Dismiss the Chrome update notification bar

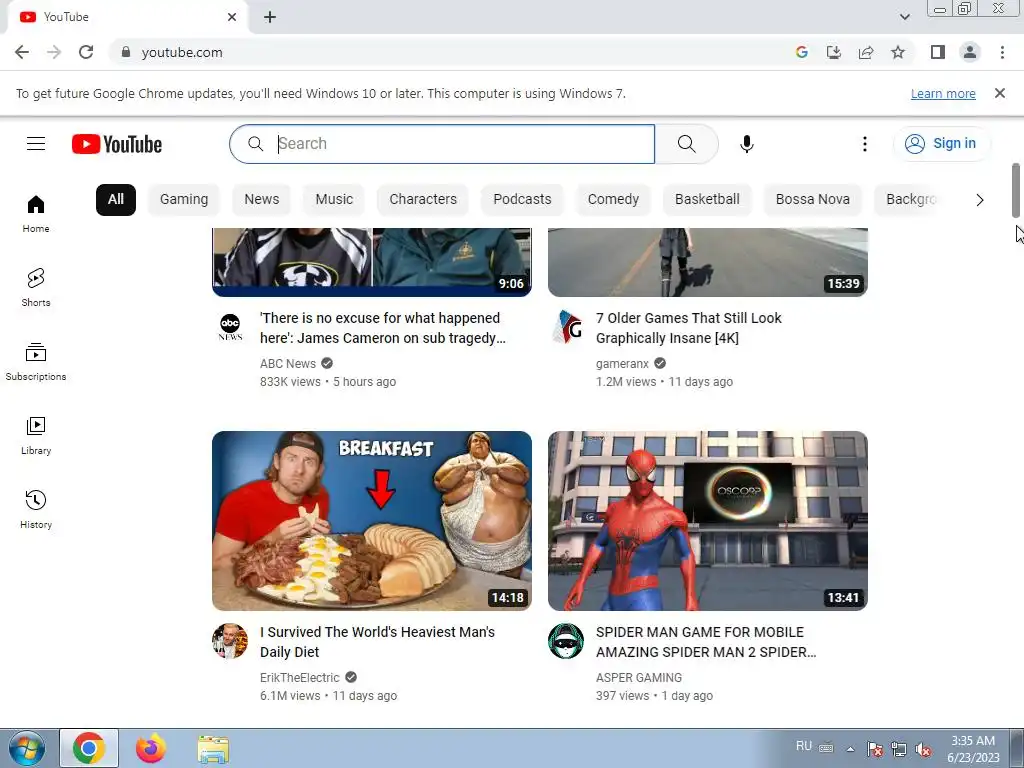tap(1000, 93)
